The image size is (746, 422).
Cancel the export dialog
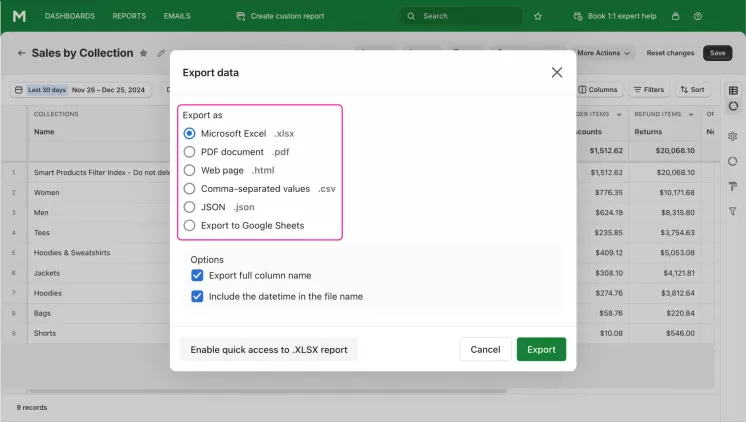[x=485, y=350]
